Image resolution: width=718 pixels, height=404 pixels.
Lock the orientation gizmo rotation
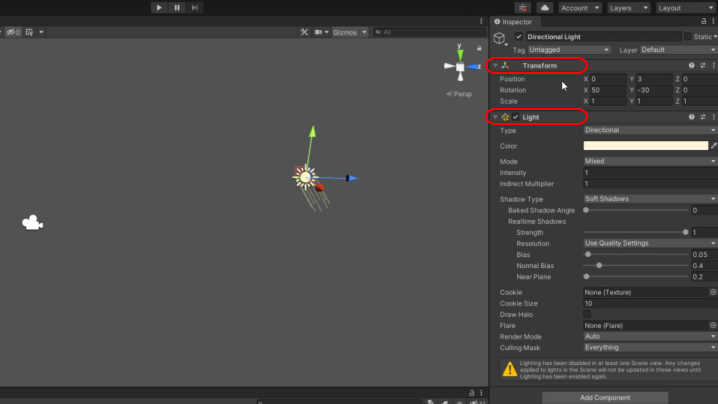[x=479, y=49]
